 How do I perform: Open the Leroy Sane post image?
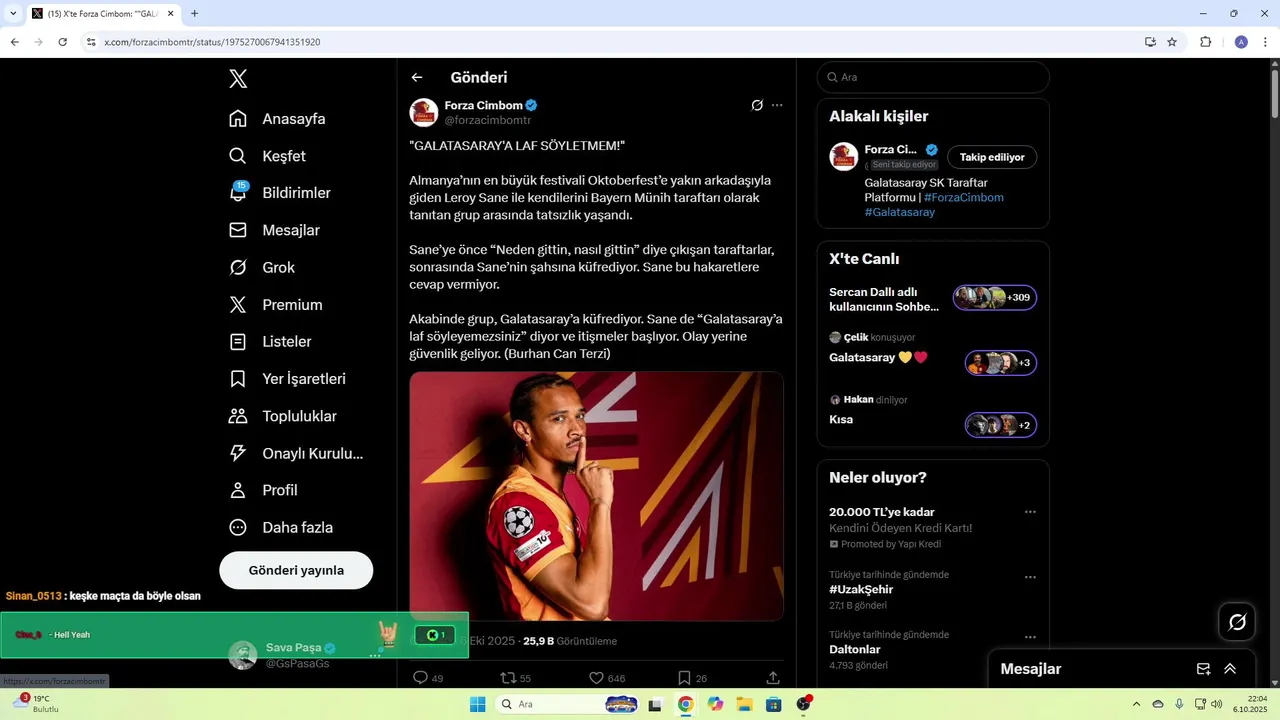coord(596,496)
